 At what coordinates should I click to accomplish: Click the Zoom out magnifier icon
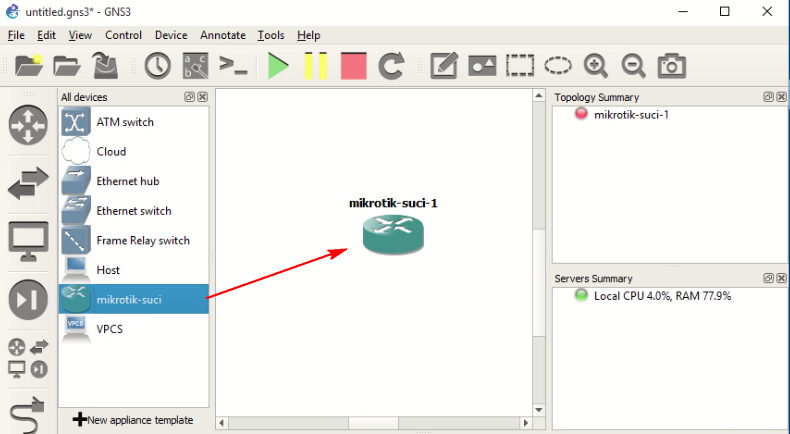(633, 66)
